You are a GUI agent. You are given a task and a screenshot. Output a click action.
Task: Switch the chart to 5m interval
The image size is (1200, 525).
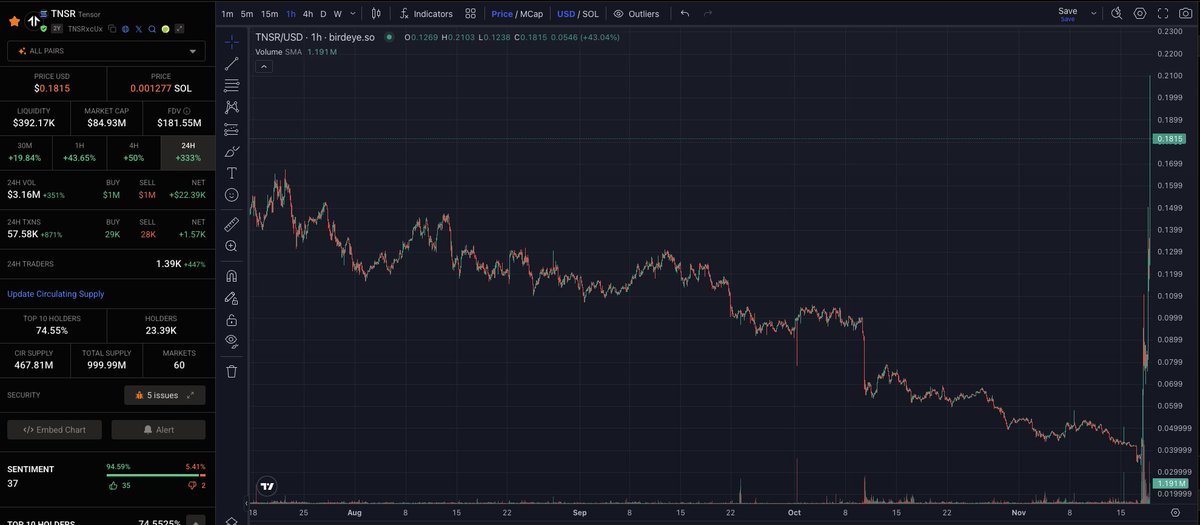[x=247, y=14]
